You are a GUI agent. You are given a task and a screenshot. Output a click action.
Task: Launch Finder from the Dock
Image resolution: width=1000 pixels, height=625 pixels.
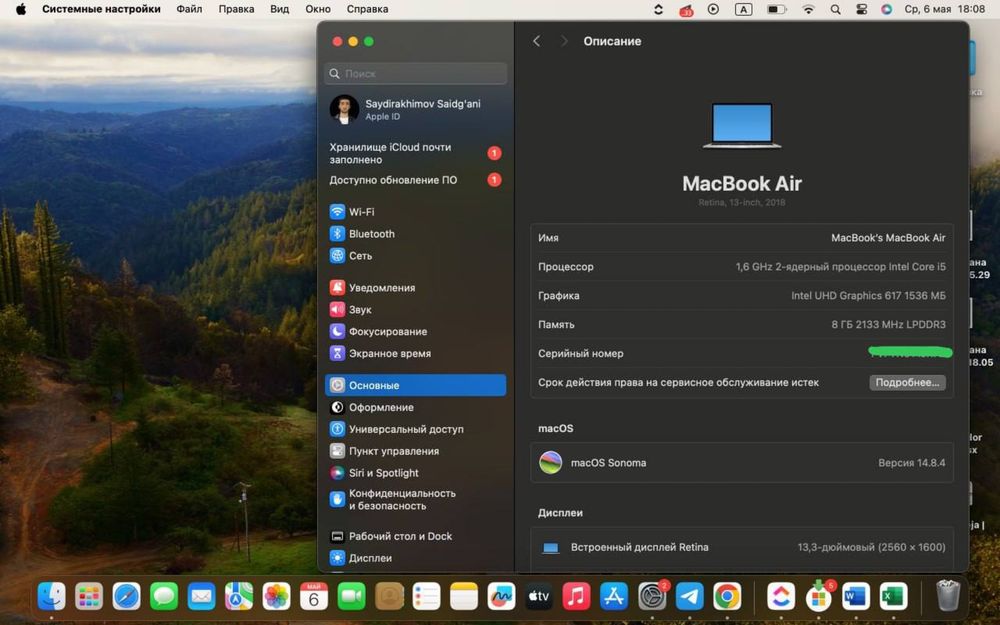pos(51,597)
